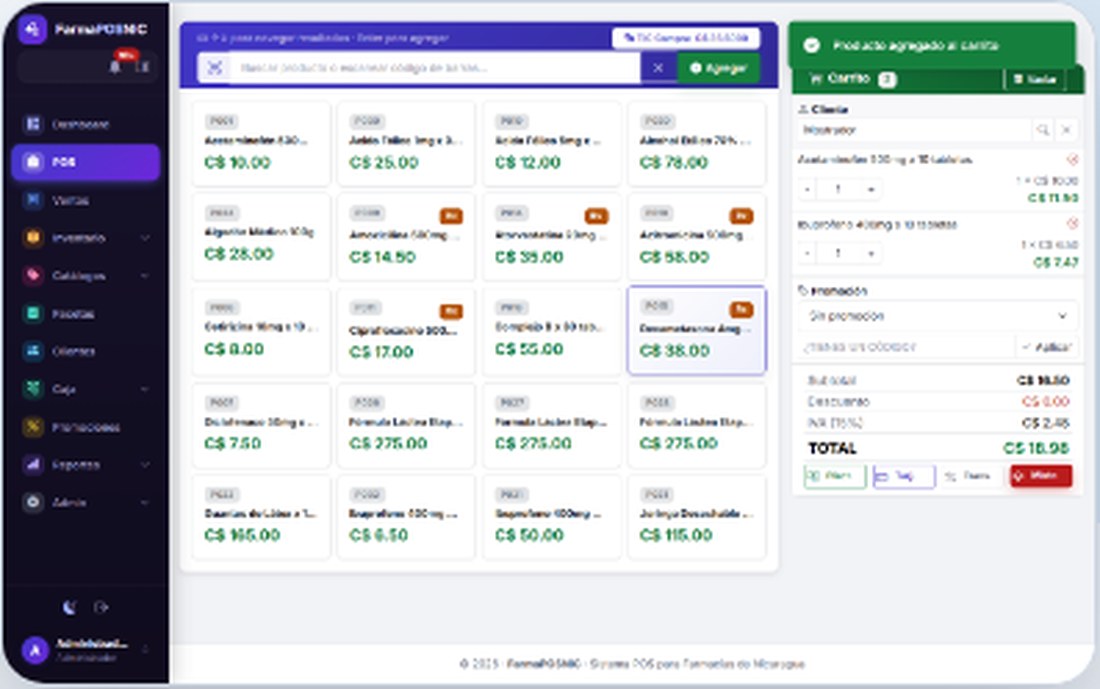Open the notifications bell
This screenshot has width=1100, height=689.
click(x=115, y=67)
